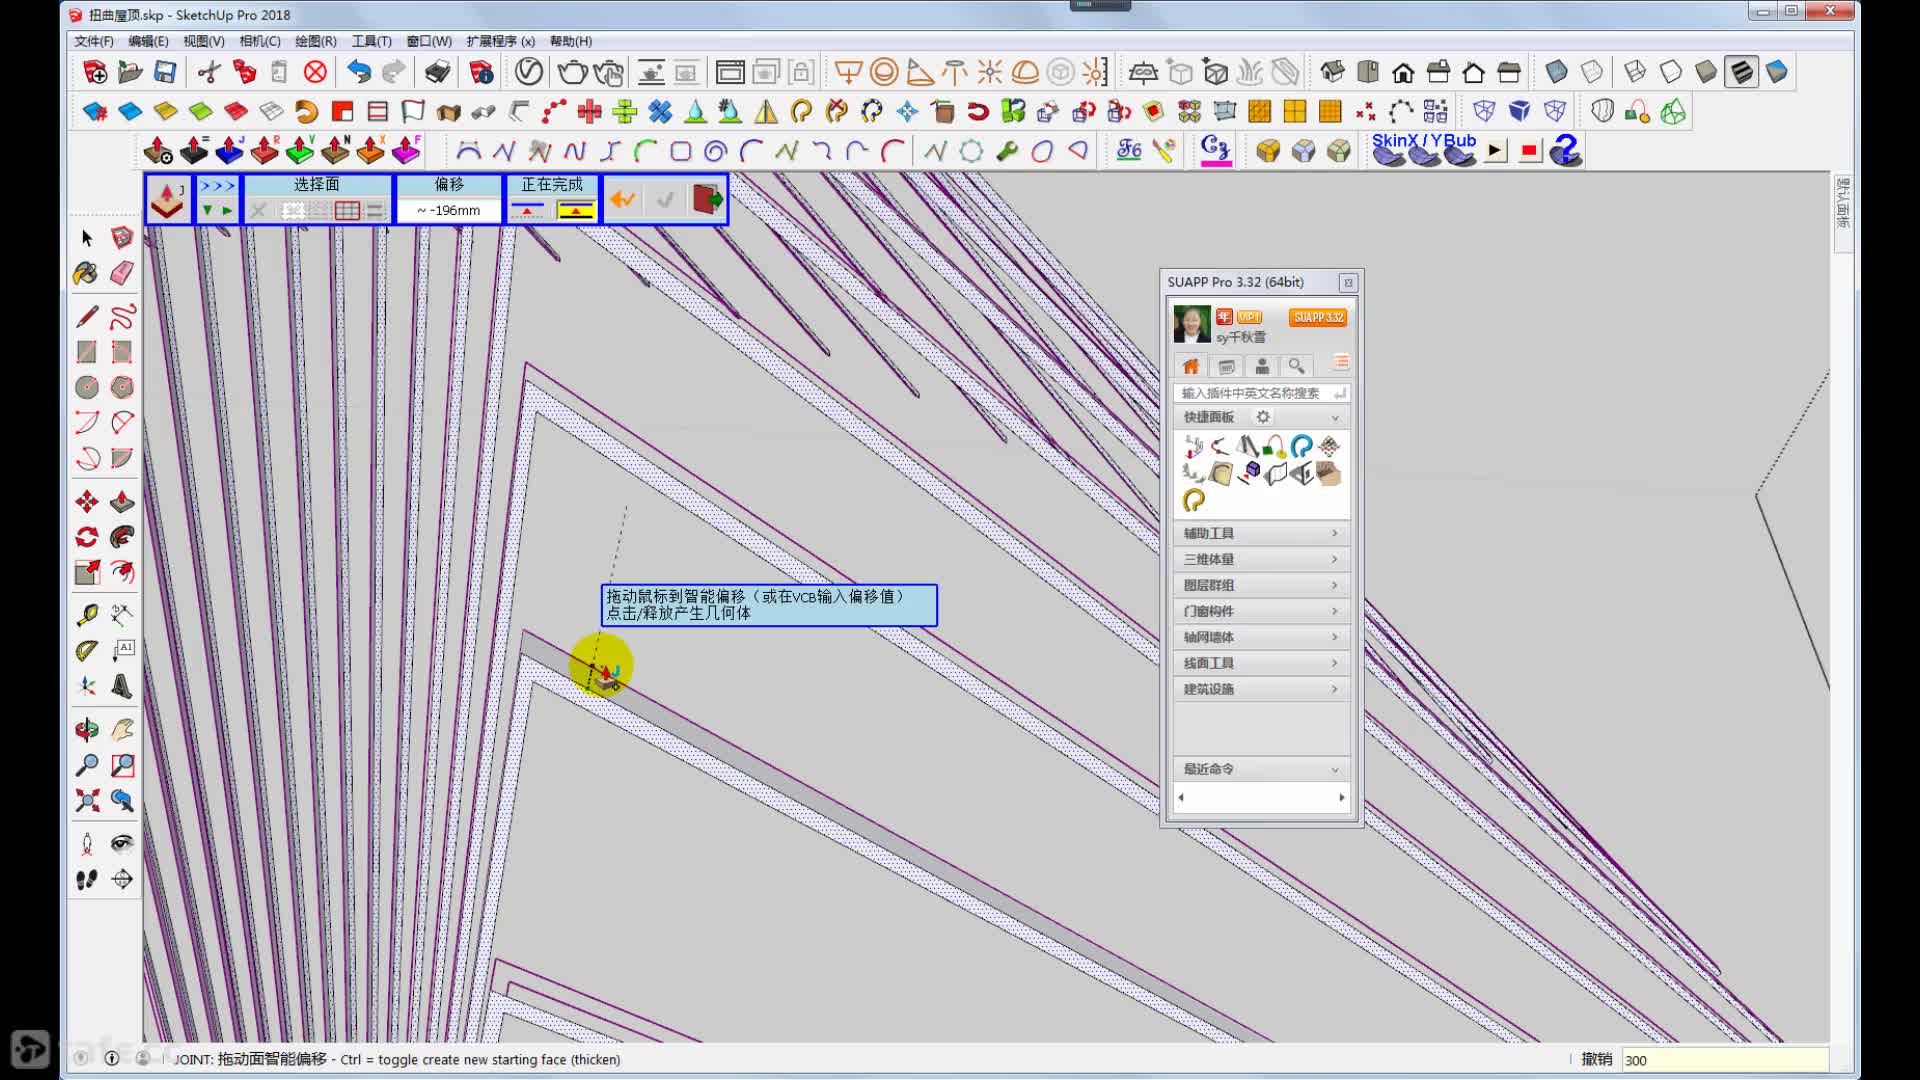
Task: Click the SUAPP plugin search field
Action: tap(1261, 393)
